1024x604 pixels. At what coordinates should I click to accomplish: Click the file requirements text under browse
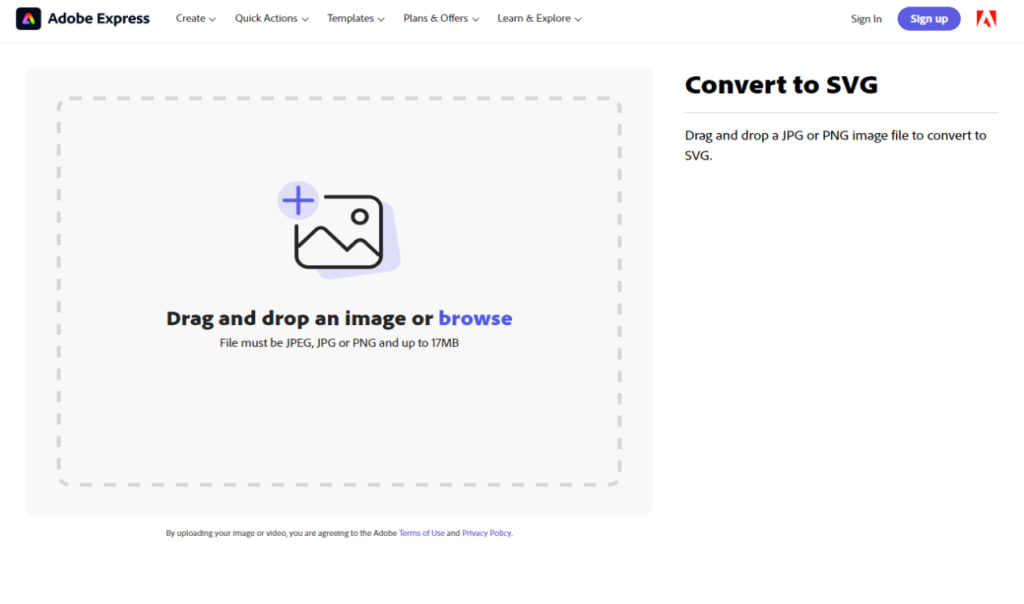[339, 343]
